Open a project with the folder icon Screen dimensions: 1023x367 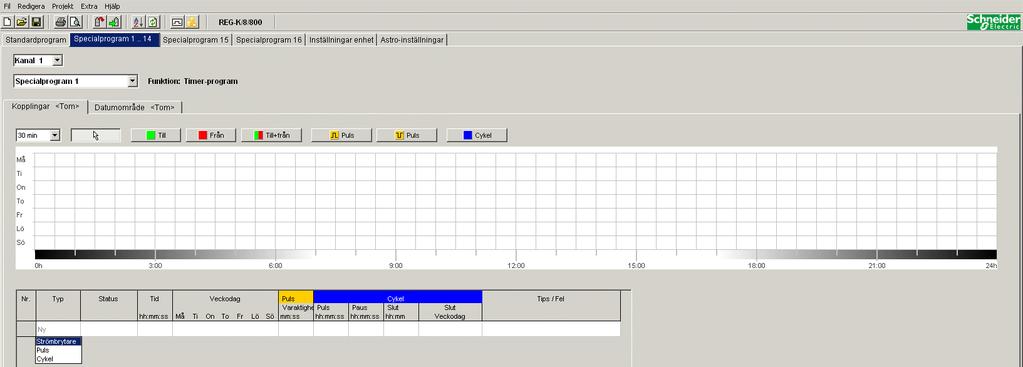pyautogui.click(x=22, y=22)
